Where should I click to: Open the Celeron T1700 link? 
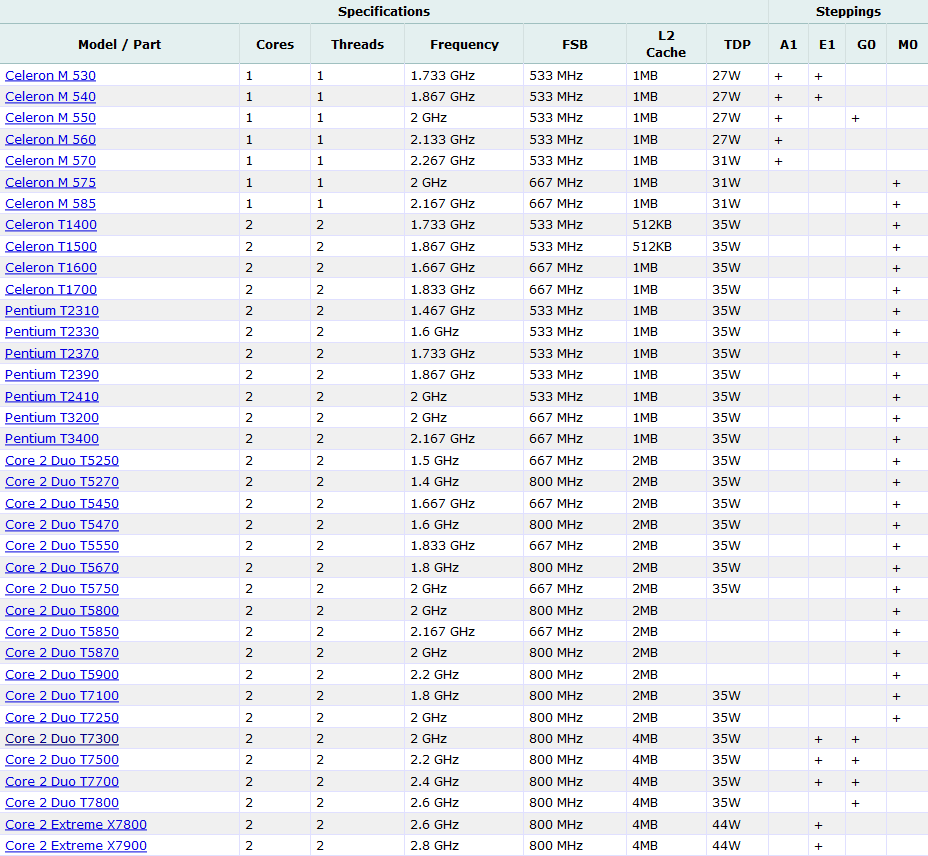[51, 289]
